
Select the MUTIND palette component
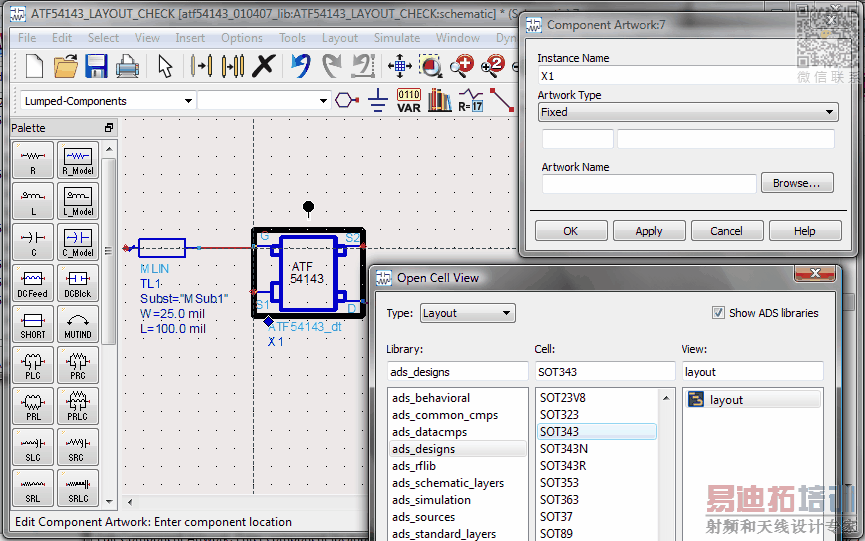(x=78, y=325)
